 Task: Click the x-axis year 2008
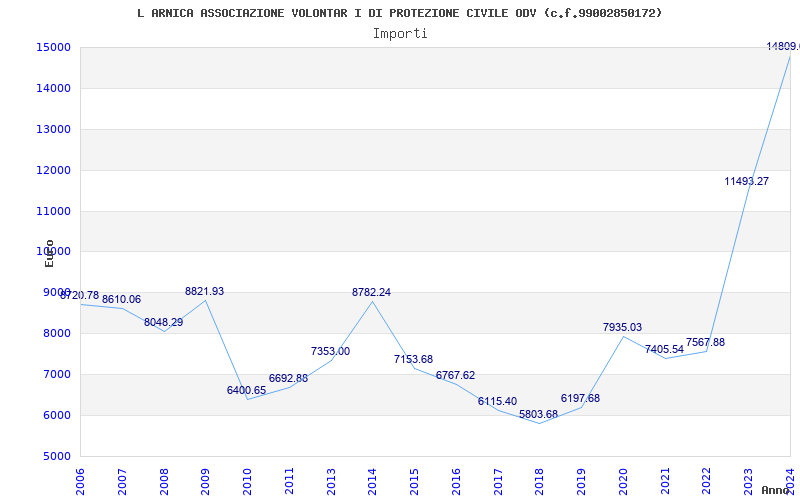[x=164, y=482]
